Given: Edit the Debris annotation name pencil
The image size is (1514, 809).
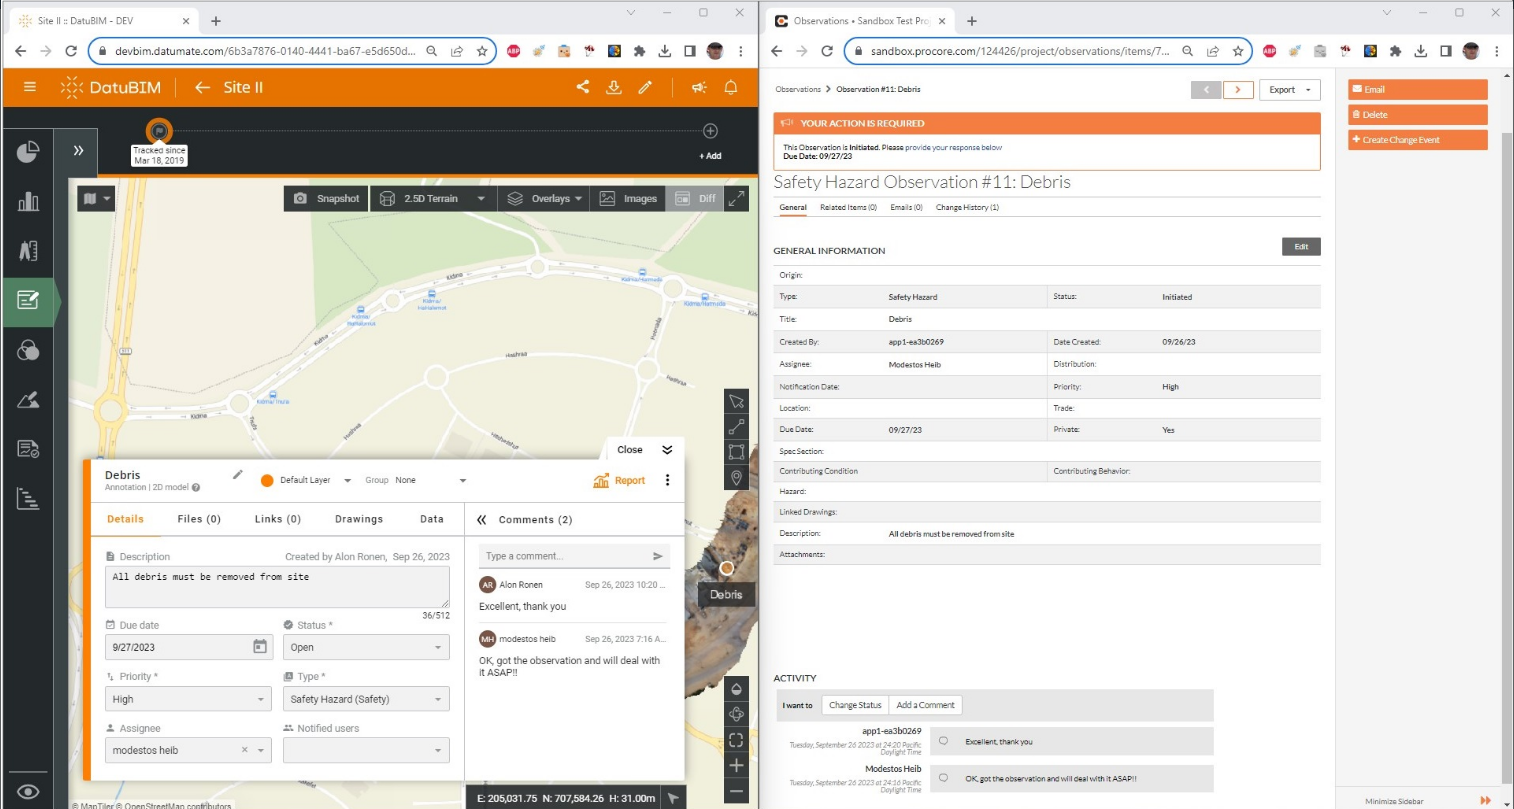Looking at the screenshot, I should [x=237, y=474].
